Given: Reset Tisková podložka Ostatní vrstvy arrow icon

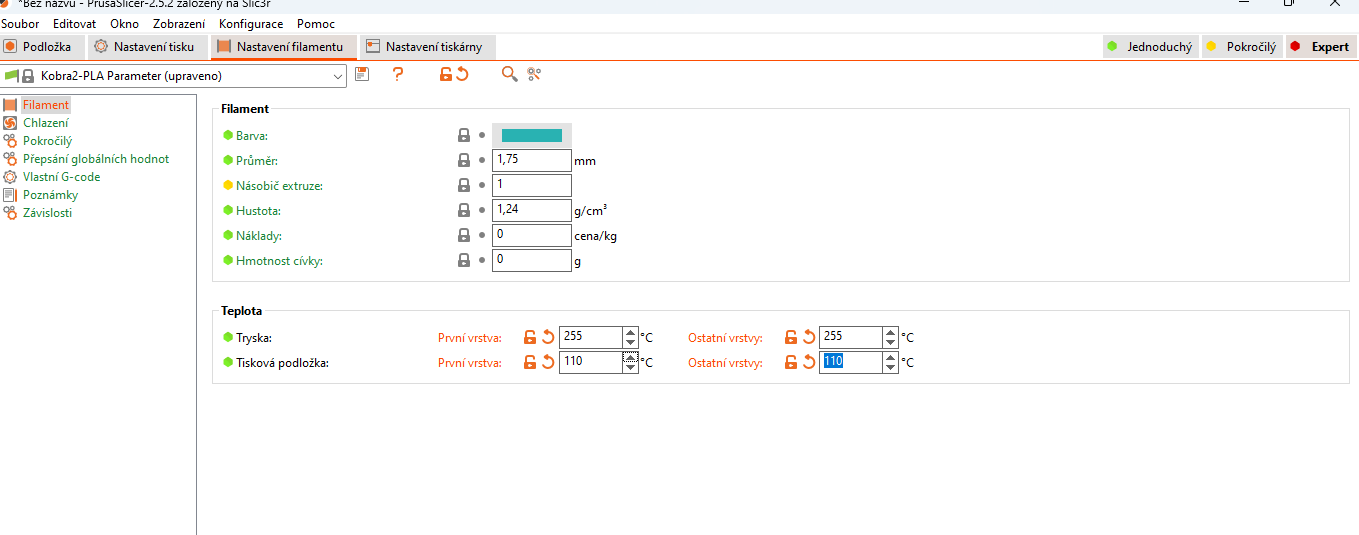Looking at the screenshot, I should click(x=809, y=362).
